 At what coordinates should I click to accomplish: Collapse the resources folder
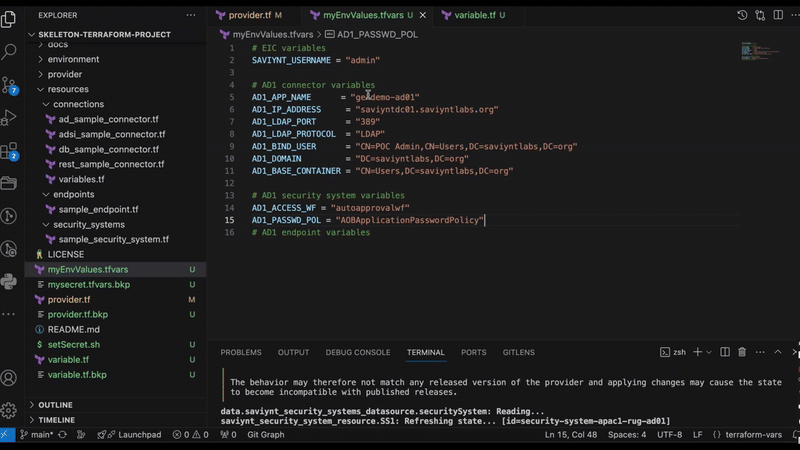pos(68,89)
